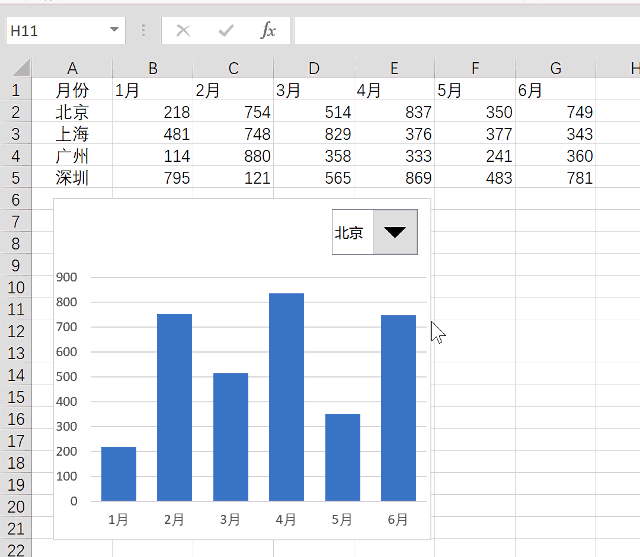640x557 pixels.
Task: Click the three-dot formula bar resize handle
Action: point(143,31)
